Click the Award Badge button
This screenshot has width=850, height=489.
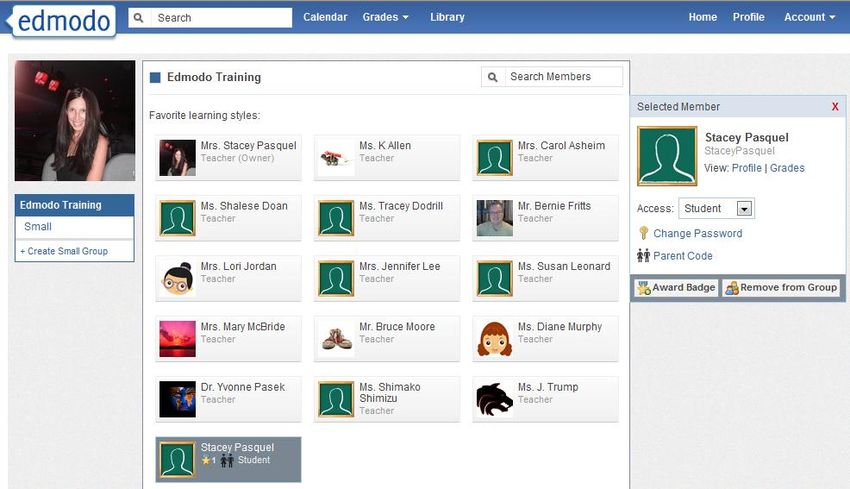pyautogui.click(x=676, y=287)
